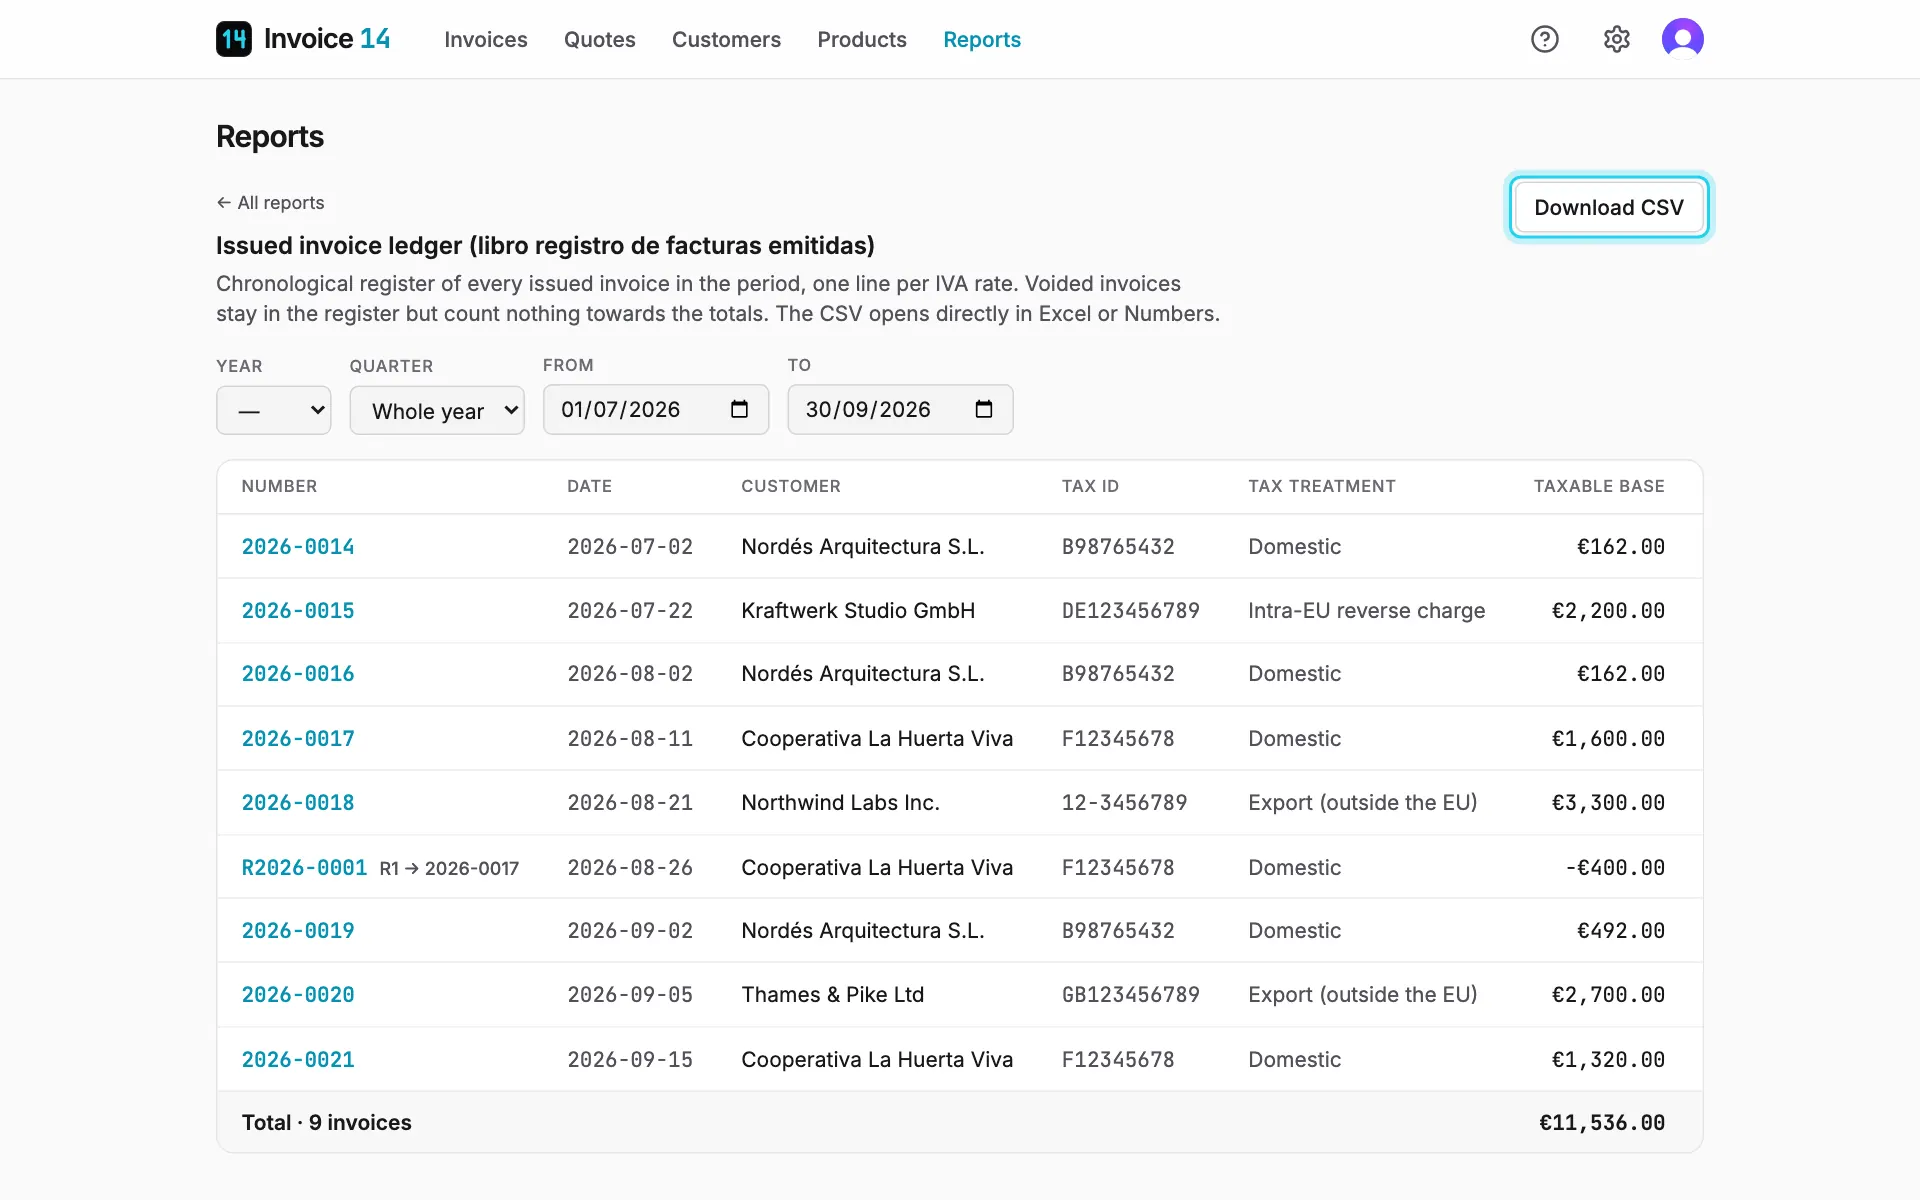1920x1200 pixels.
Task: Select the Reports tab
Action: [982, 39]
